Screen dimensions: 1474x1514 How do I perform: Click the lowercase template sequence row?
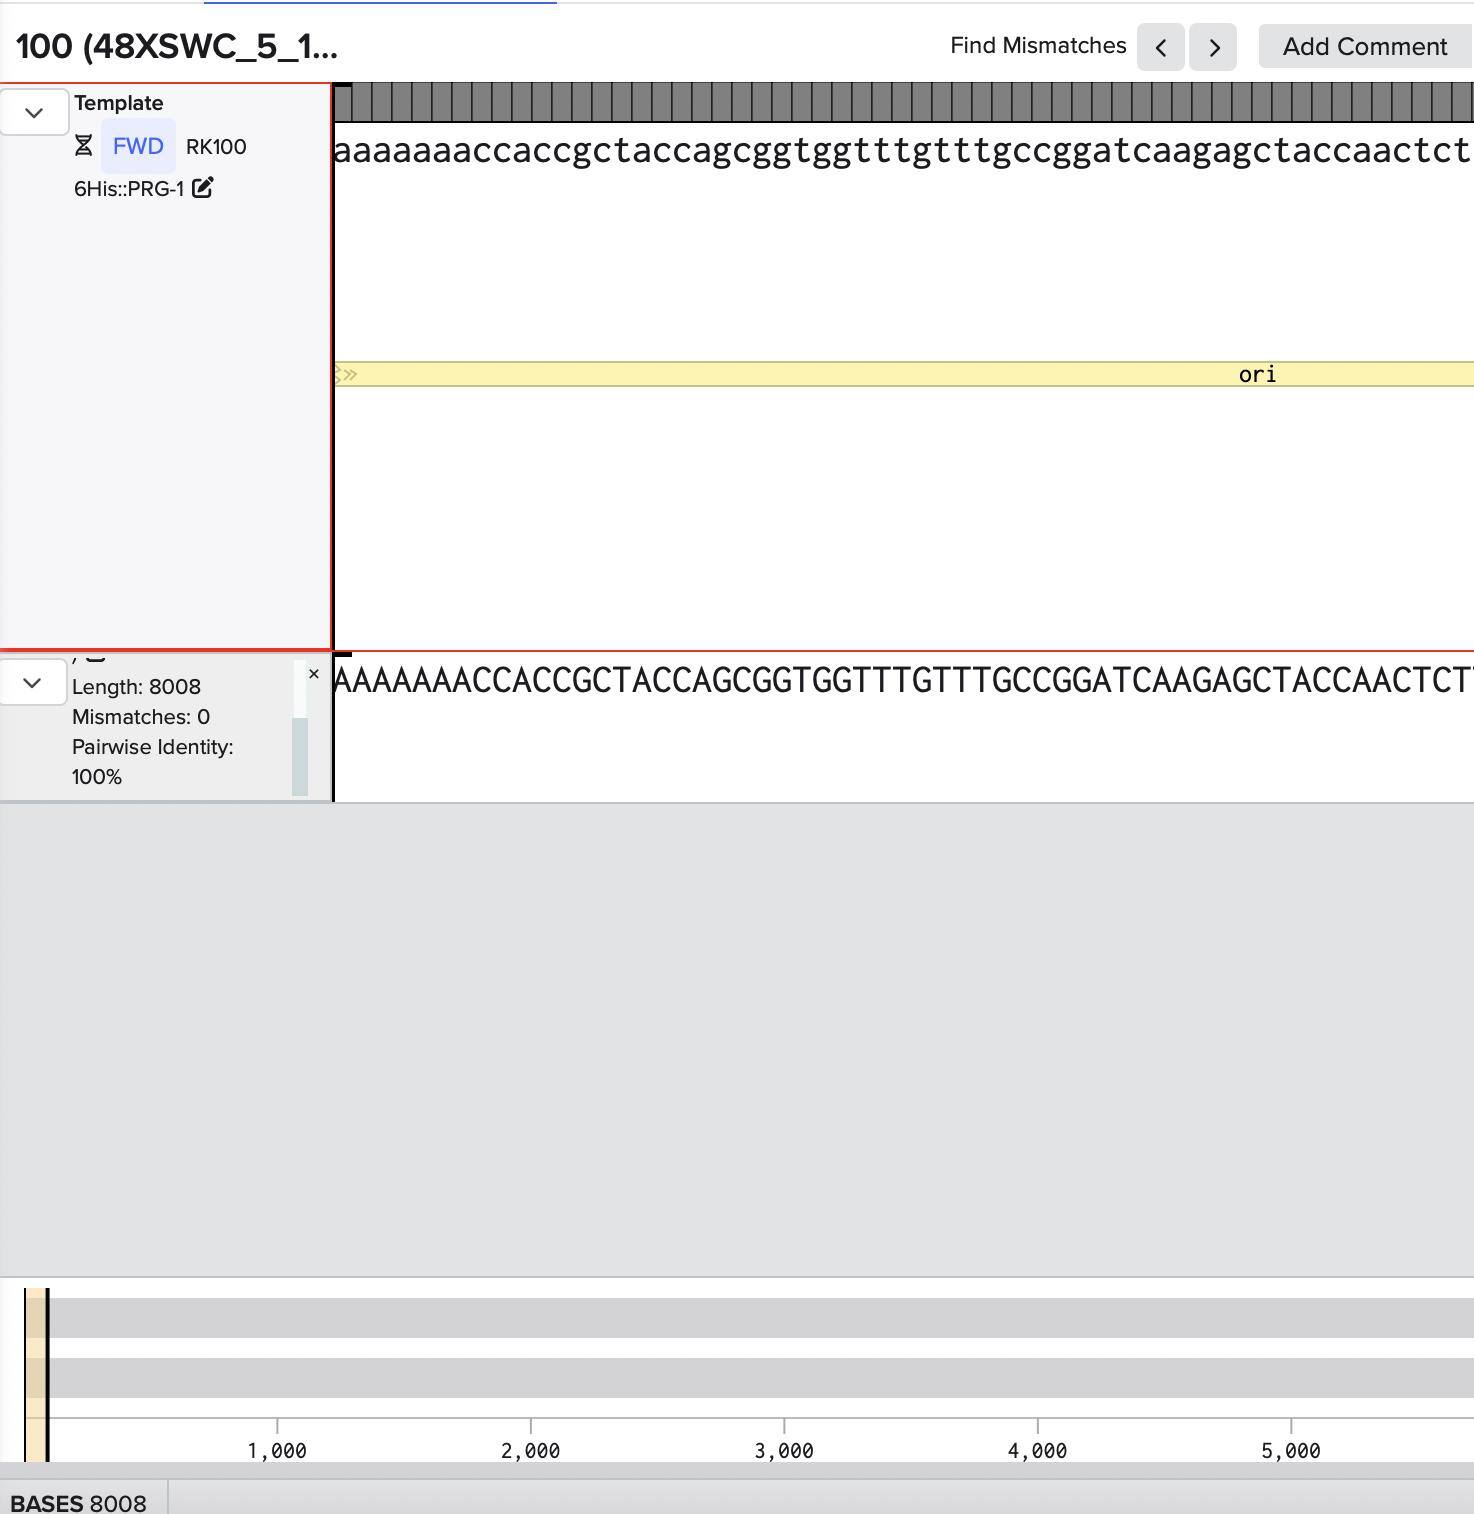(x=900, y=152)
